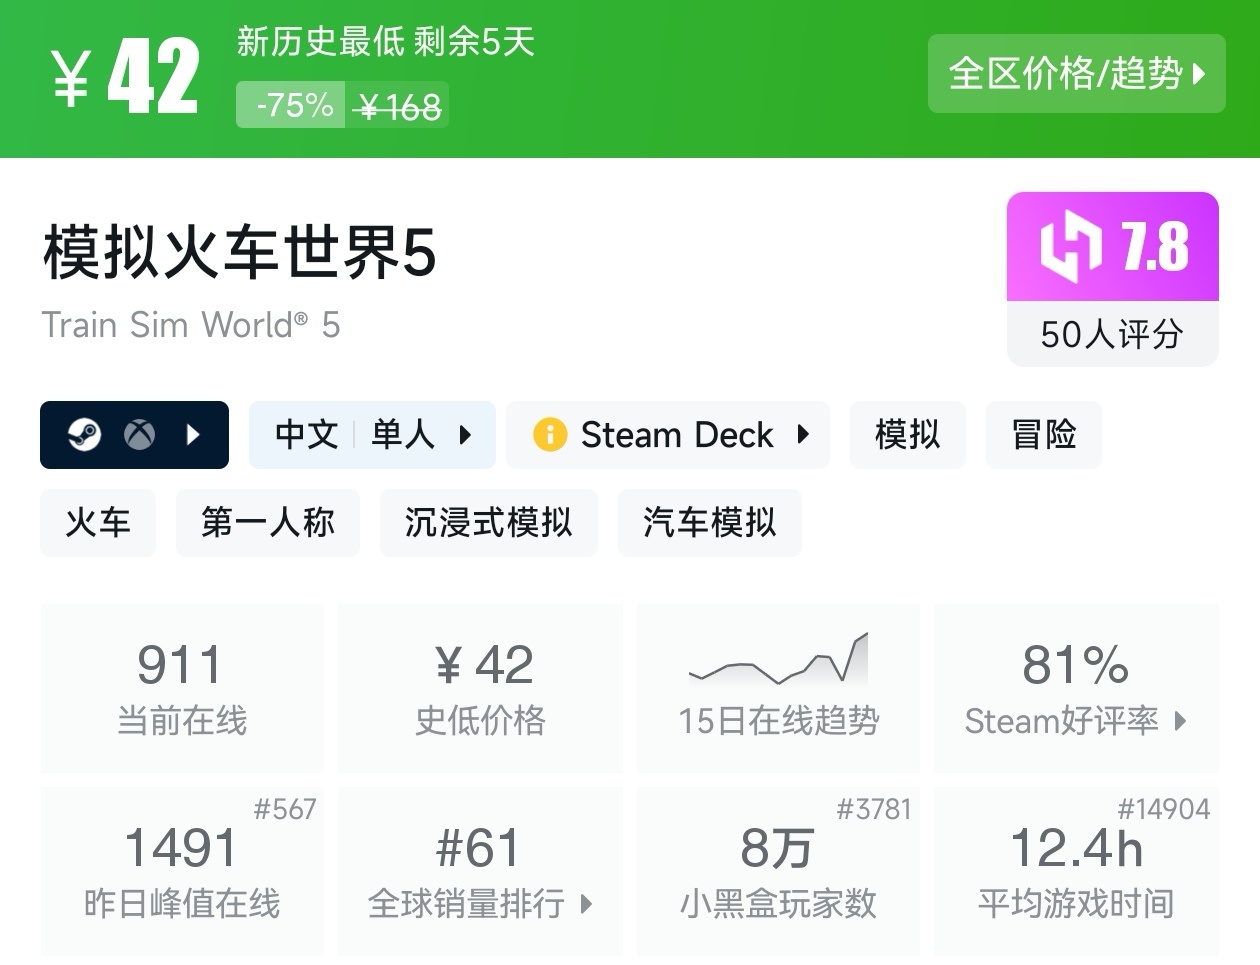Viewport: 1260px width, 965px height.
Task: Click the Steam platform icon
Action: tap(84, 435)
